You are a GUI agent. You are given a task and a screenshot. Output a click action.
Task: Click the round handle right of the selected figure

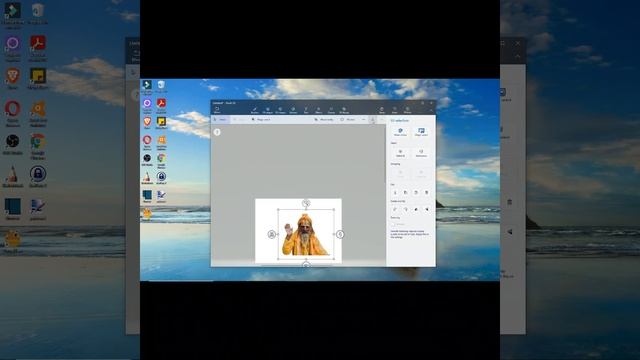340,234
